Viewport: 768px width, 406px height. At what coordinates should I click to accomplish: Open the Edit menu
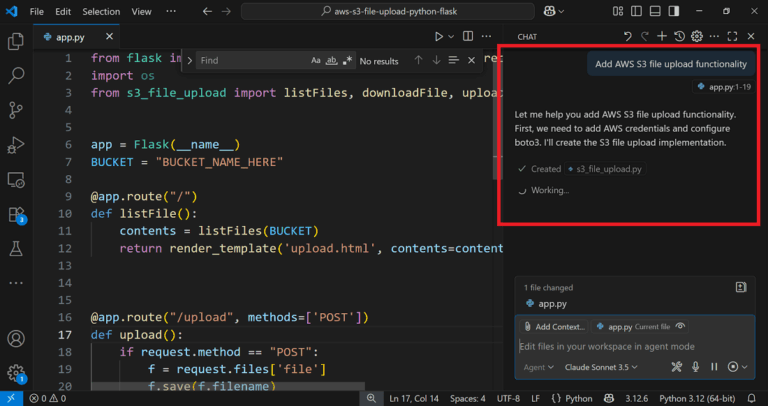tap(63, 11)
